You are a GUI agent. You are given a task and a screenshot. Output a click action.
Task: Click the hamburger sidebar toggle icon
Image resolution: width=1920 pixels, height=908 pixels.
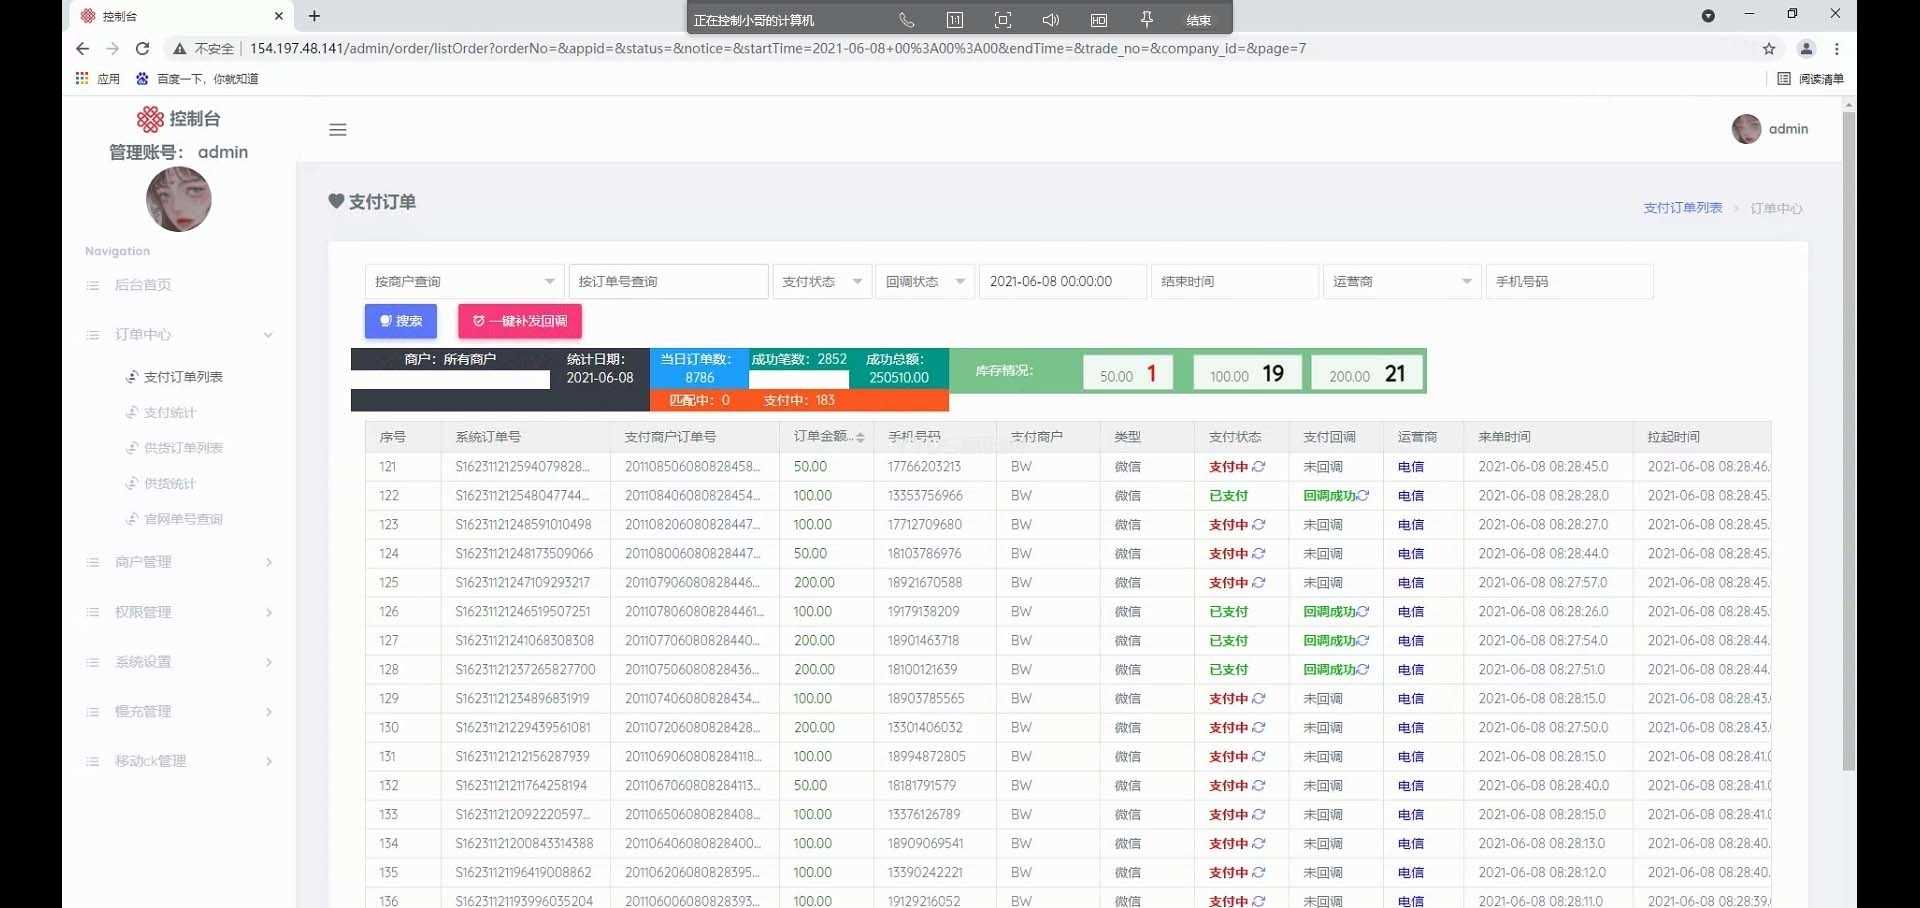pyautogui.click(x=338, y=130)
